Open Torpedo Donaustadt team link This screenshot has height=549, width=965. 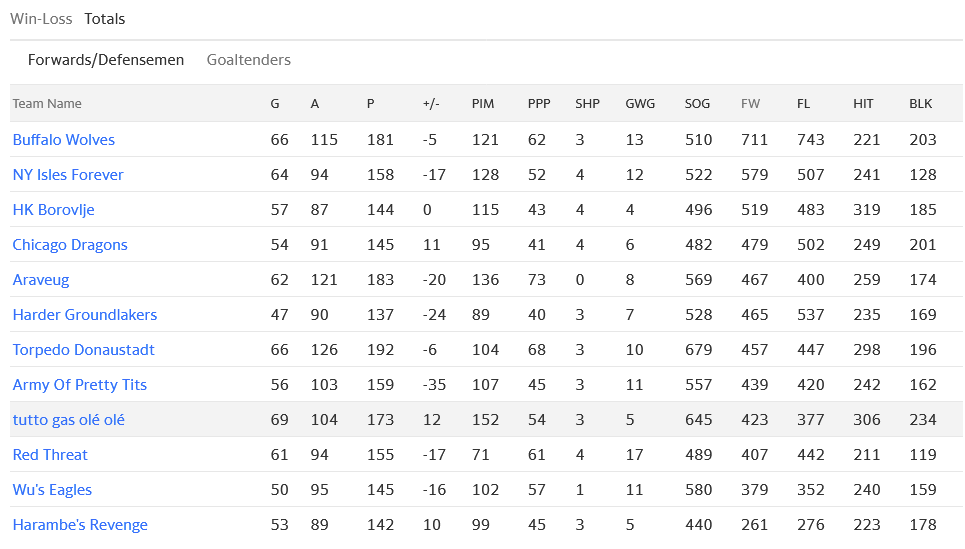tap(84, 350)
